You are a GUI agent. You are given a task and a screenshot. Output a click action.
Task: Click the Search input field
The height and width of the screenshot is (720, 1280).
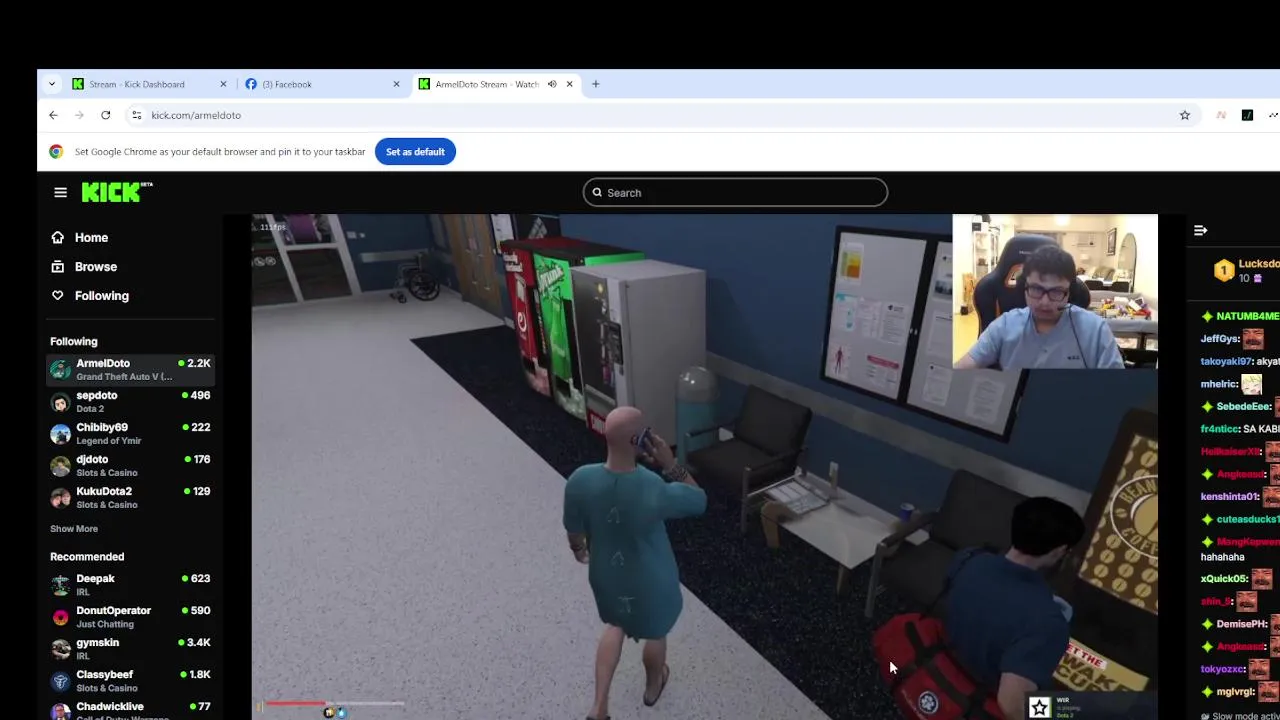click(735, 193)
